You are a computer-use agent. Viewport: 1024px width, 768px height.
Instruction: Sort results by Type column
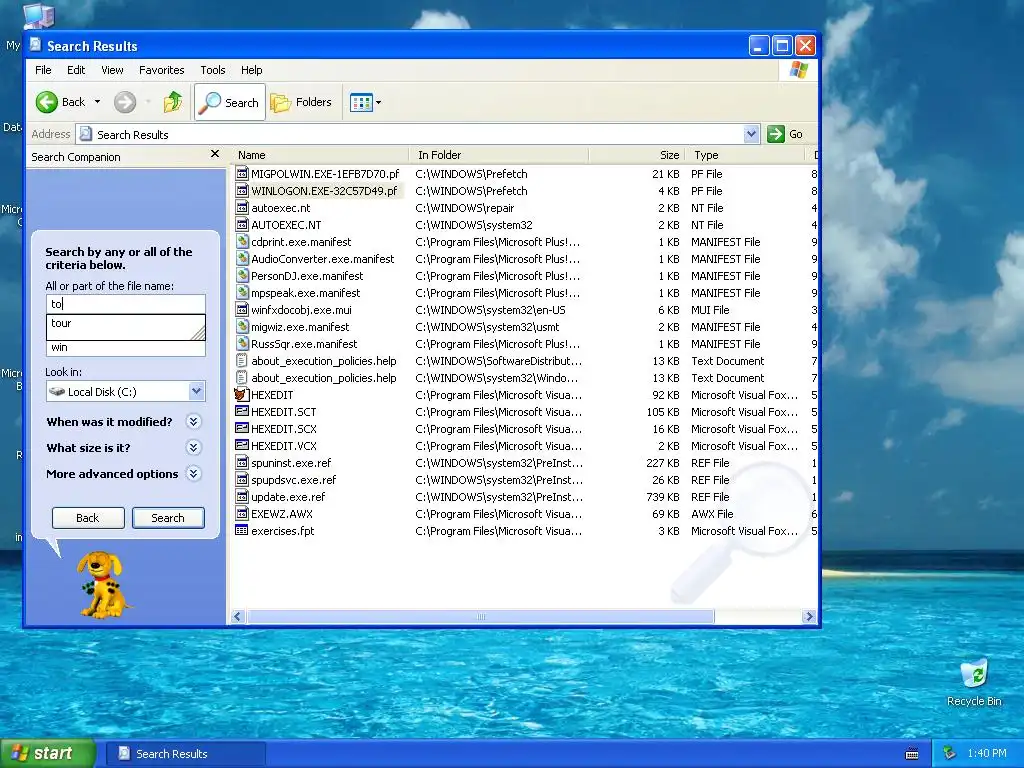click(x=744, y=155)
